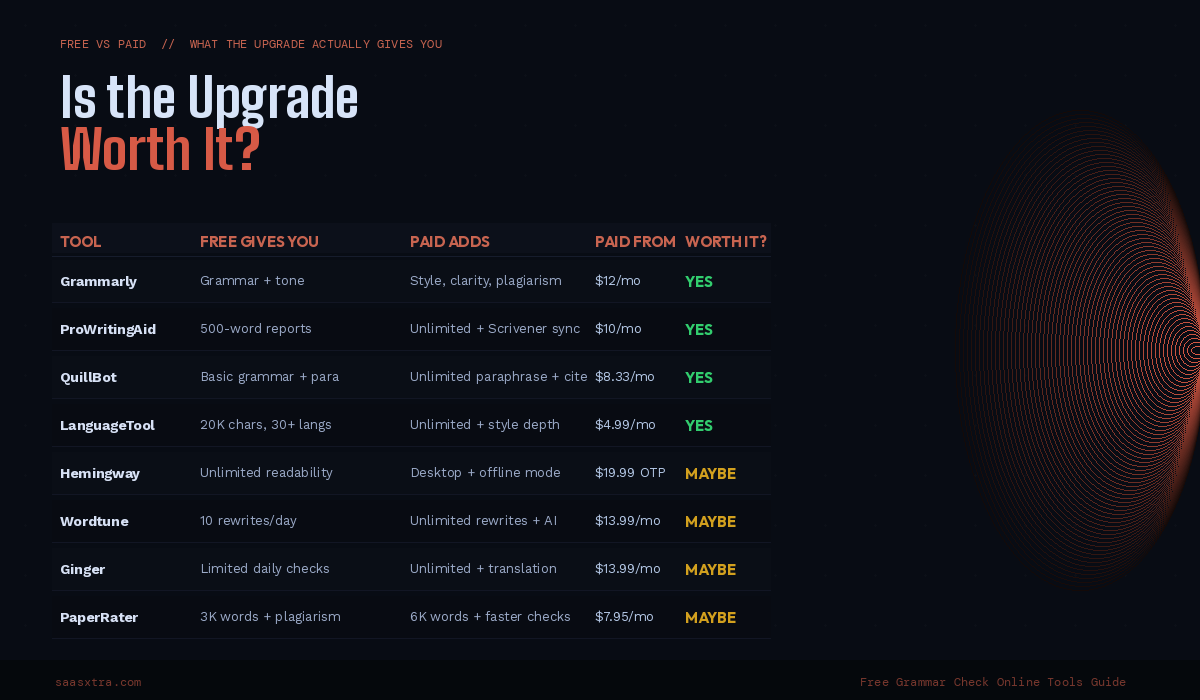Select the MAYBE verdict for Hemingway
The width and height of the screenshot is (1200, 700).
tap(710, 474)
